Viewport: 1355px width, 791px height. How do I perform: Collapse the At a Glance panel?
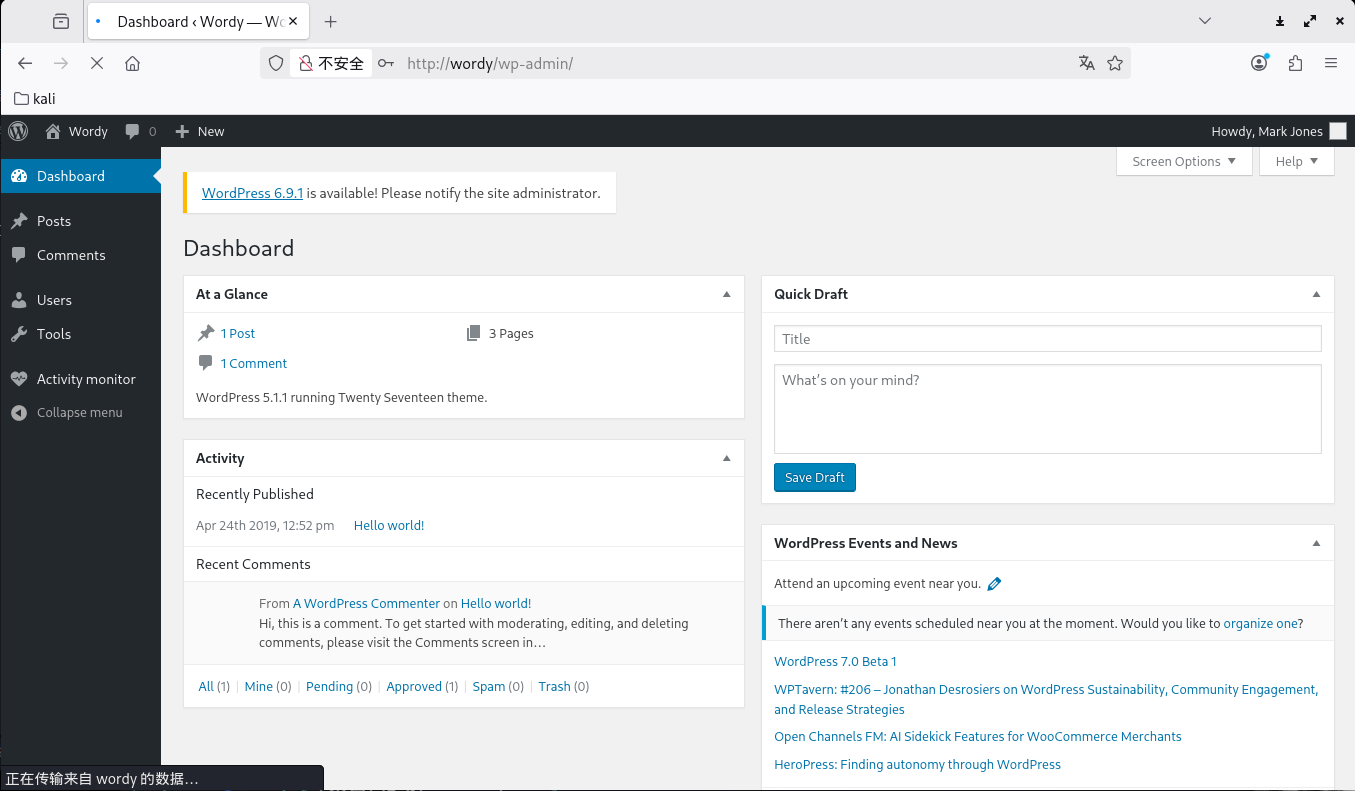(x=727, y=294)
